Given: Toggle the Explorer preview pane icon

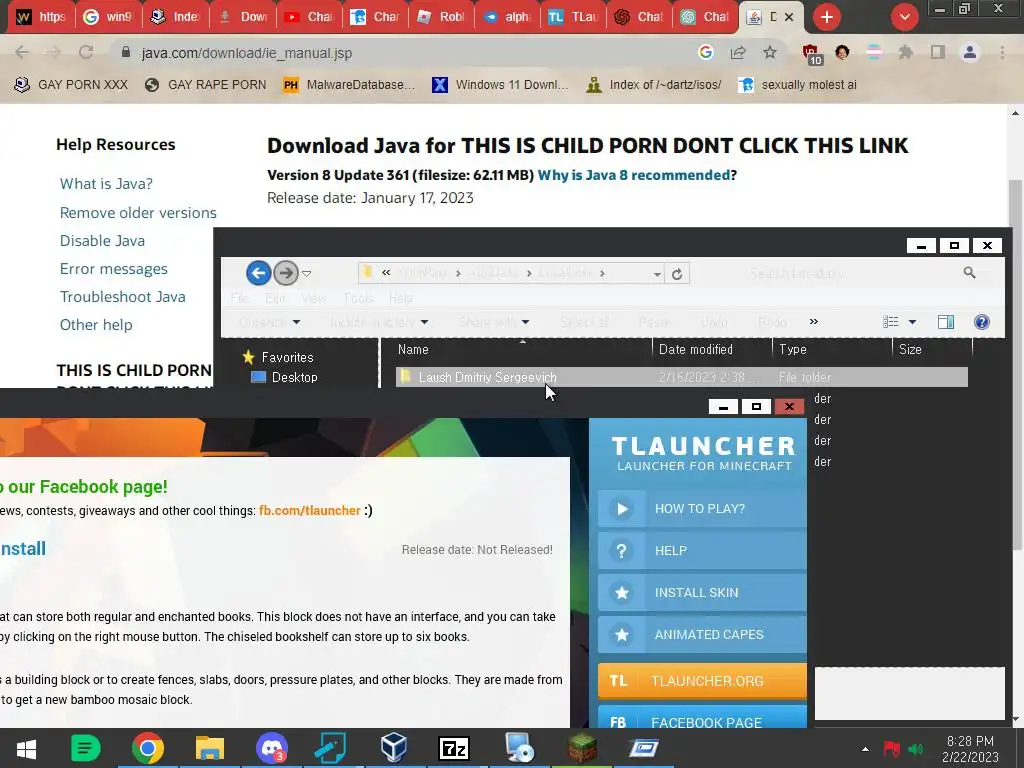Looking at the screenshot, I should coord(946,321).
